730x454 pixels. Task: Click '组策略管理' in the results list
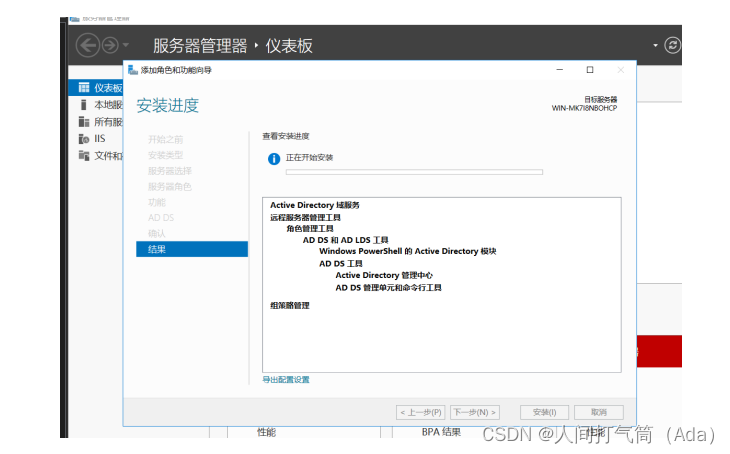click(x=290, y=305)
